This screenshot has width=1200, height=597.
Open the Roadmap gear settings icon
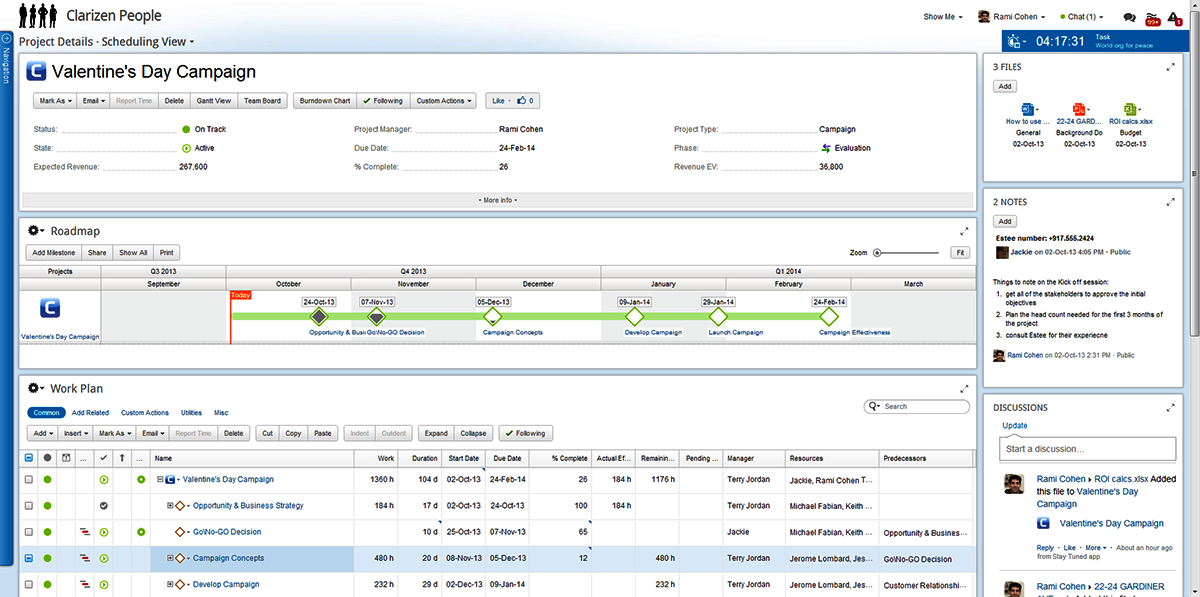pos(35,231)
